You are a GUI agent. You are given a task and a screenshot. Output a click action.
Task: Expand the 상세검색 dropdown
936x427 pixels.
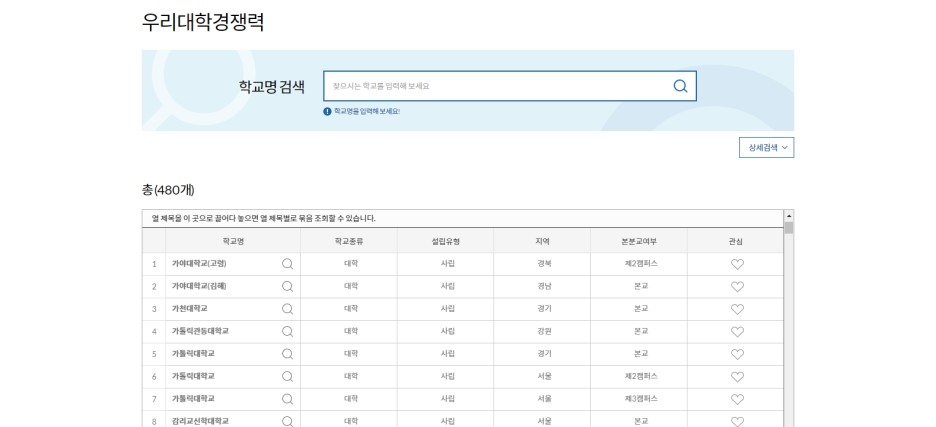click(x=766, y=148)
